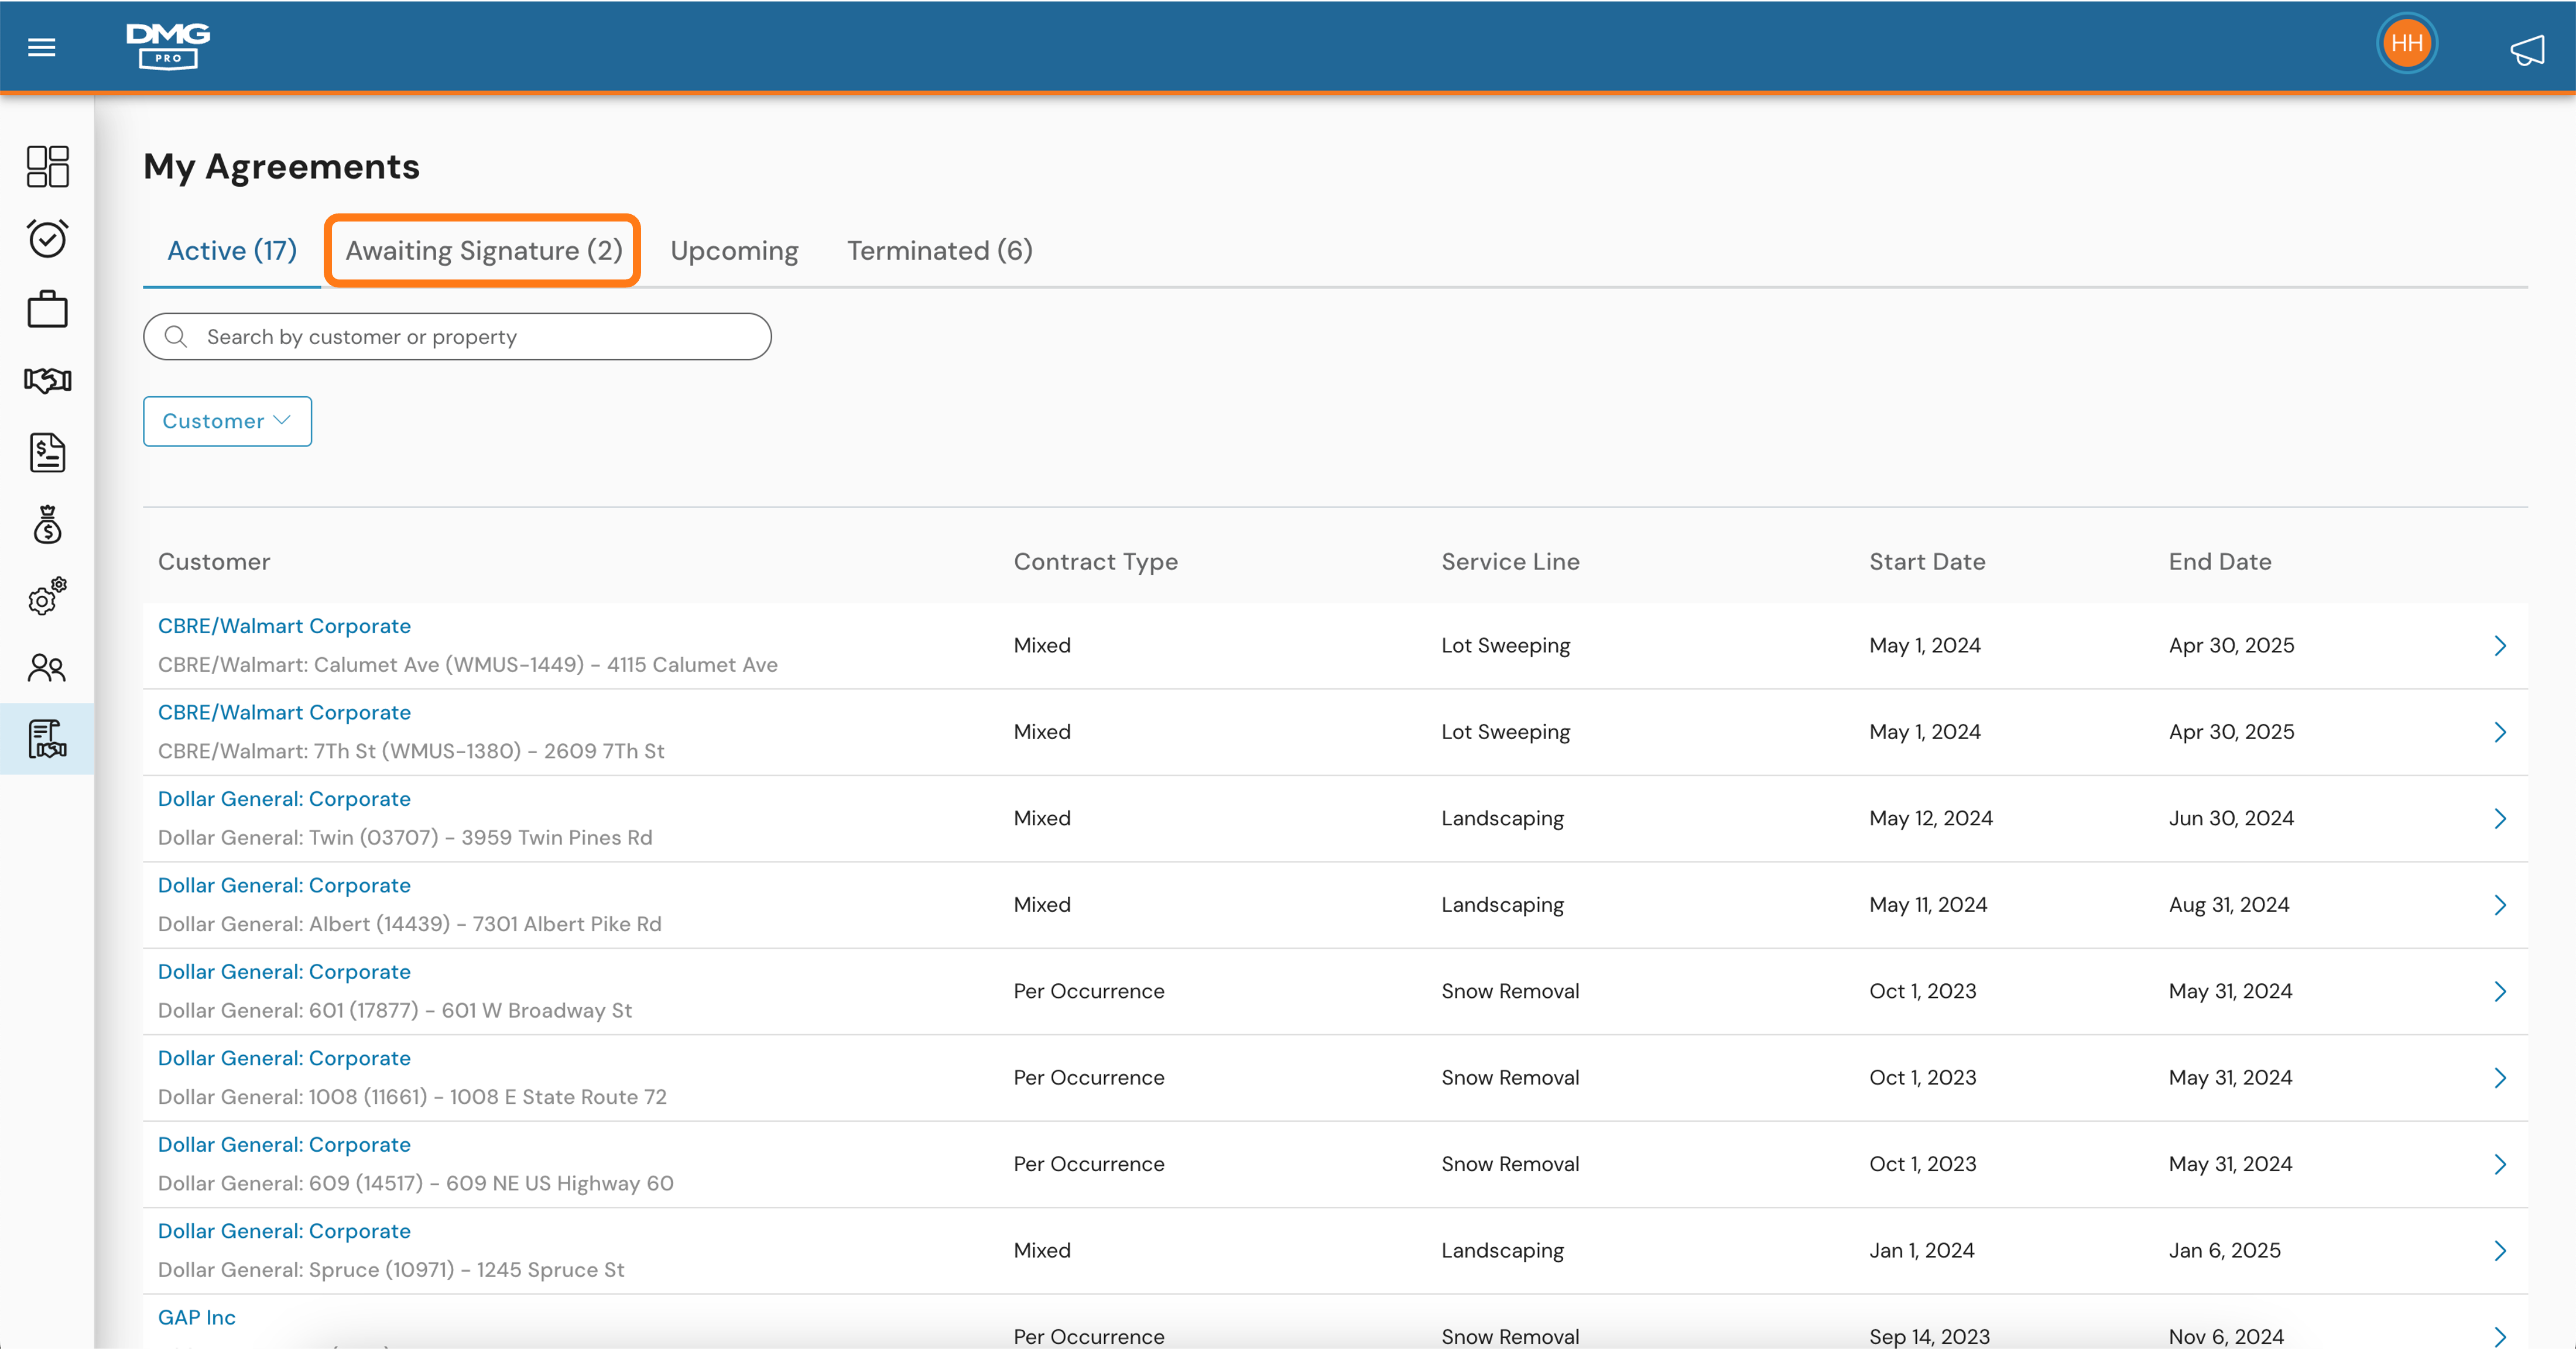Select property text 'CBRE/Walmart: Calumet Ave (WMUS-1449)'
This screenshot has height=1349, width=2576.
tap(371, 665)
